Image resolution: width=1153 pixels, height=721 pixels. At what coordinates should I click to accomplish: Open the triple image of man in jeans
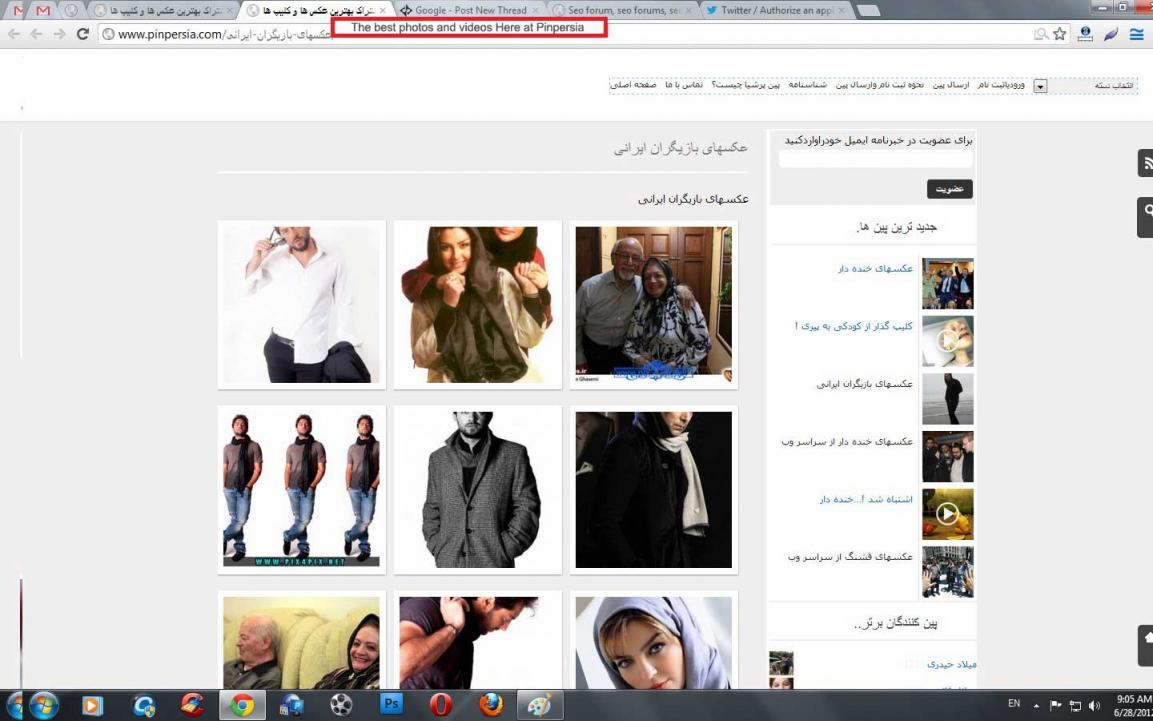(x=301, y=489)
